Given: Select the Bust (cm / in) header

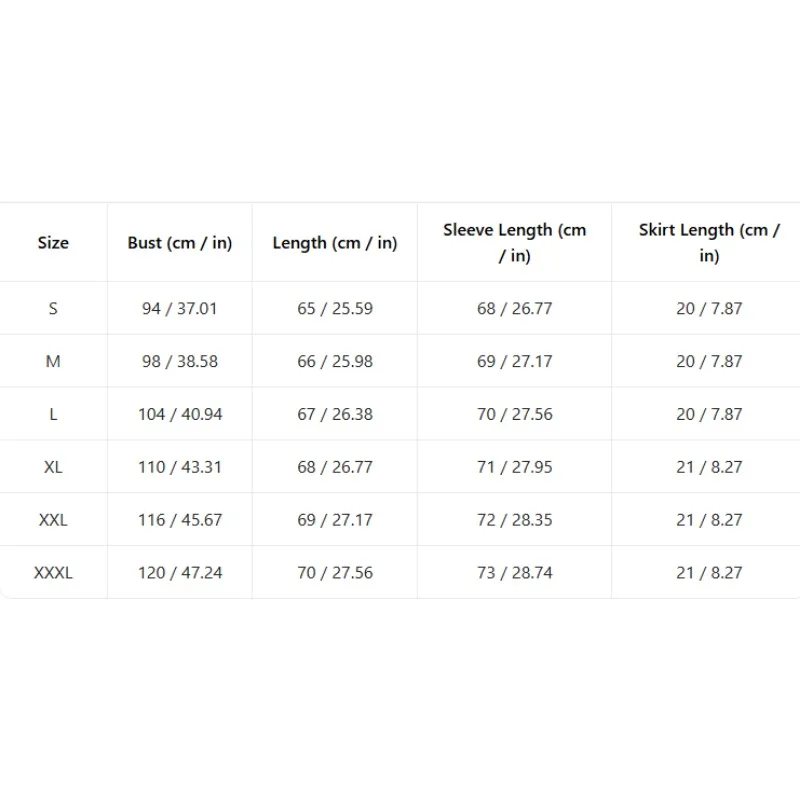Looking at the screenshot, I should click(x=180, y=243).
